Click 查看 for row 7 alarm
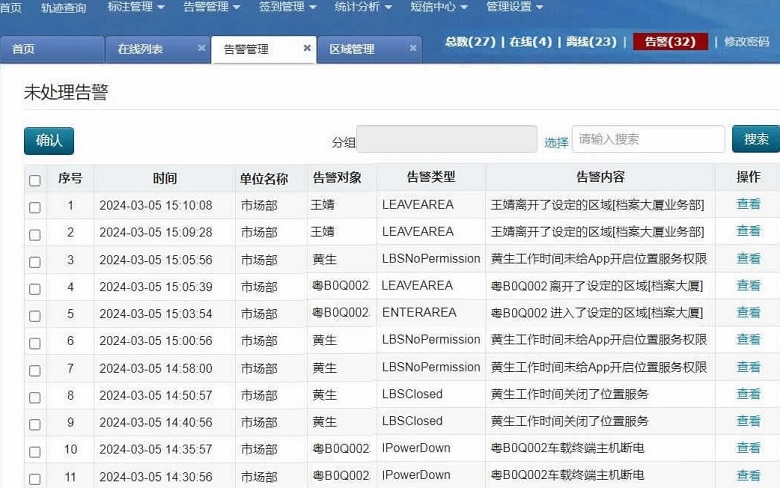The width and height of the screenshot is (780, 488). [x=748, y=367]
